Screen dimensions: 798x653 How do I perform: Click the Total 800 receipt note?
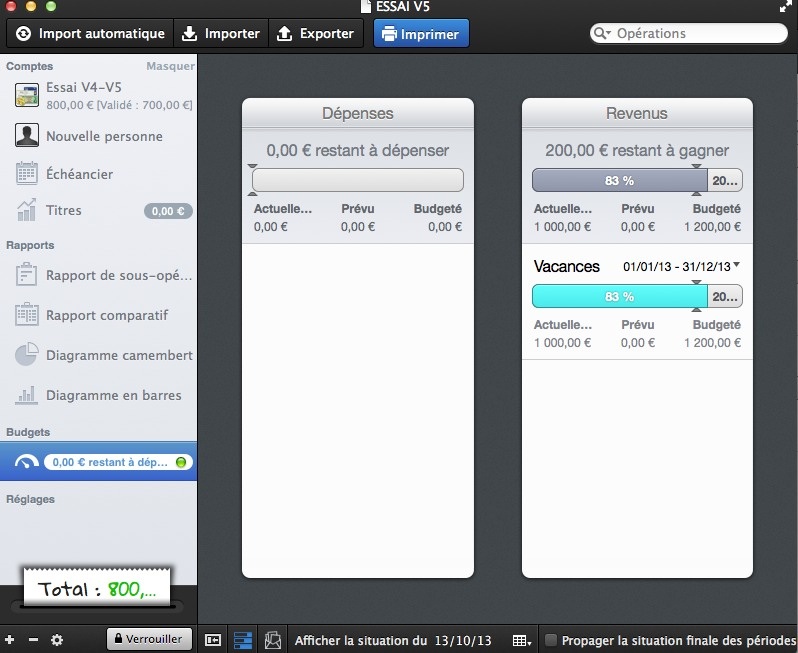point(97,588)
